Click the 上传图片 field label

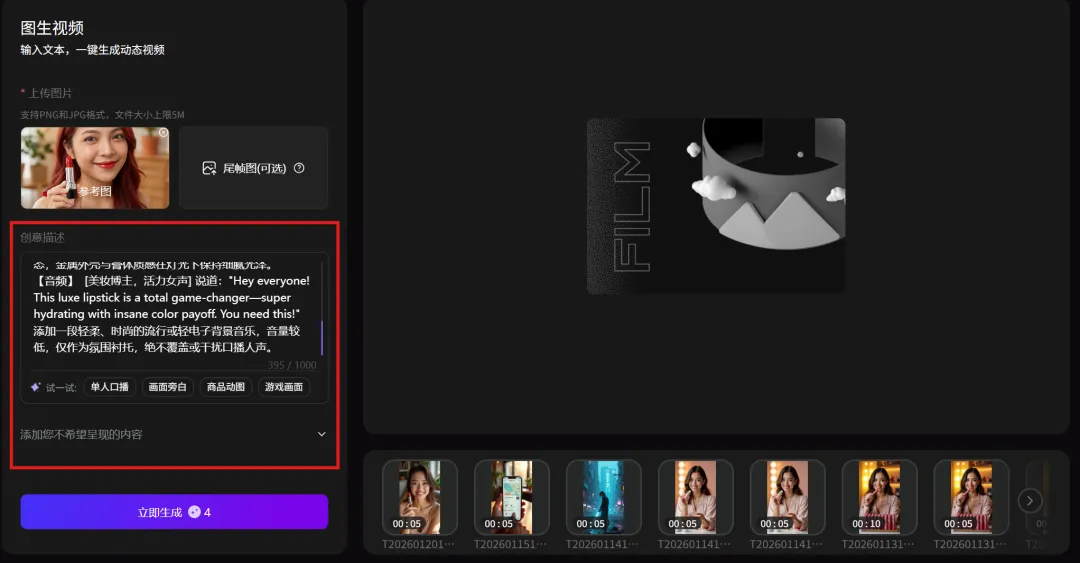50,93
